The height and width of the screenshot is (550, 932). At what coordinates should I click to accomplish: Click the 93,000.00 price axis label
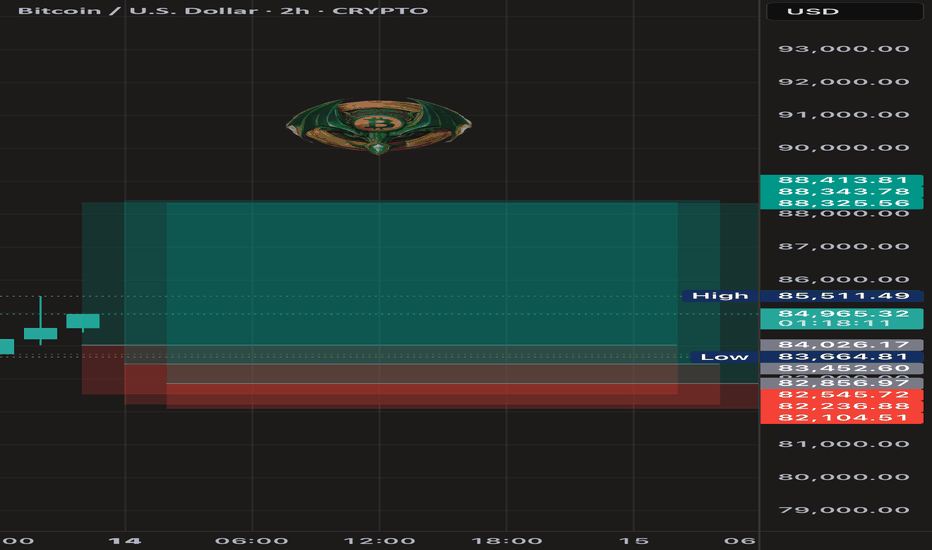pos(844,49)
